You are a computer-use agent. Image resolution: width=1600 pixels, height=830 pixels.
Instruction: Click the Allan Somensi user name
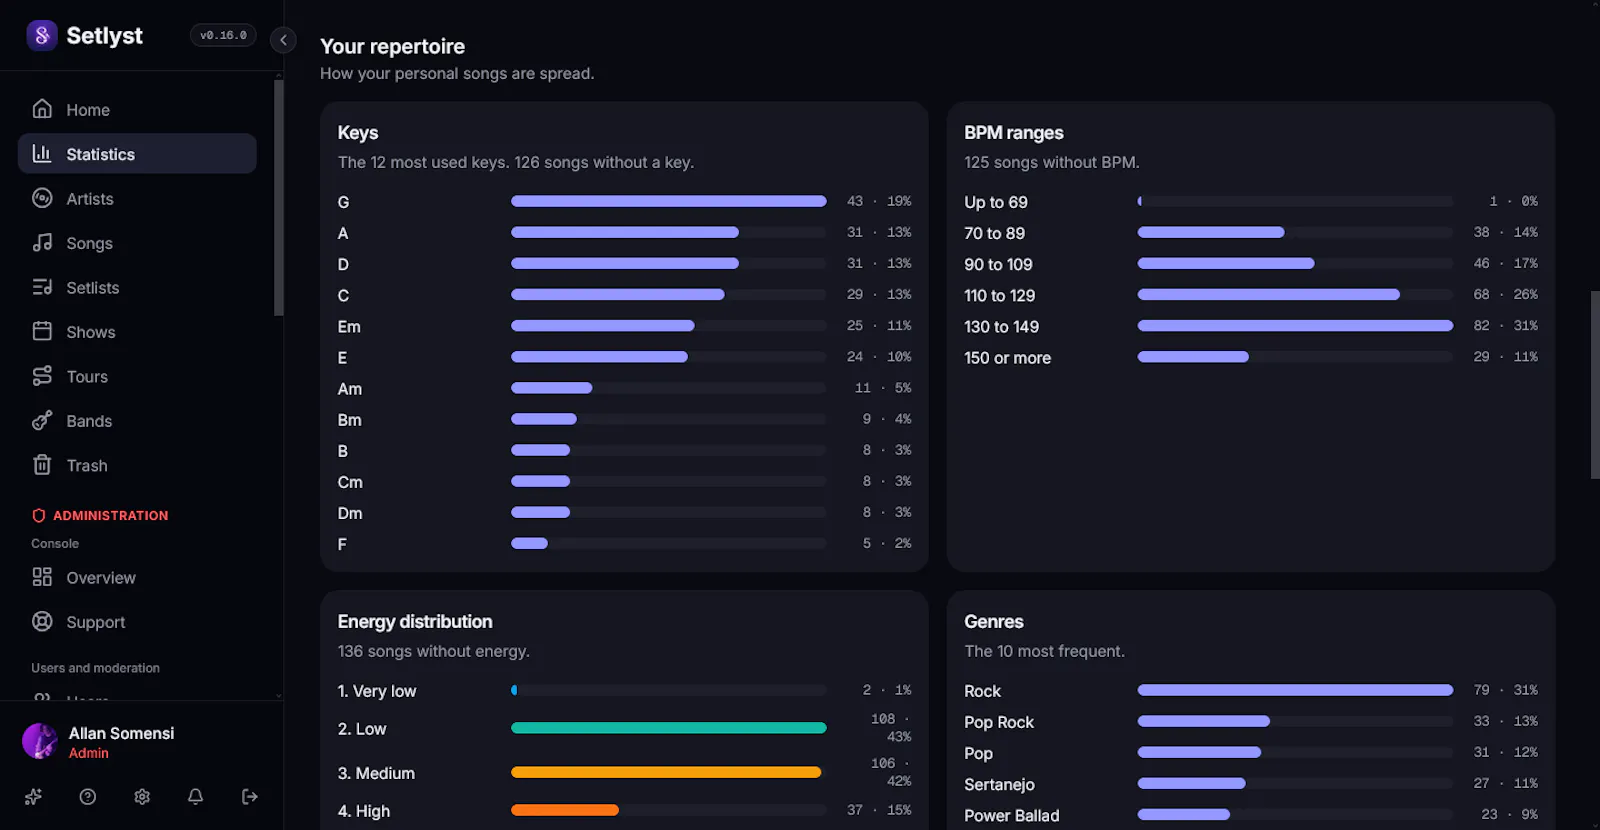pyautogui.click(x=121, y=733)
